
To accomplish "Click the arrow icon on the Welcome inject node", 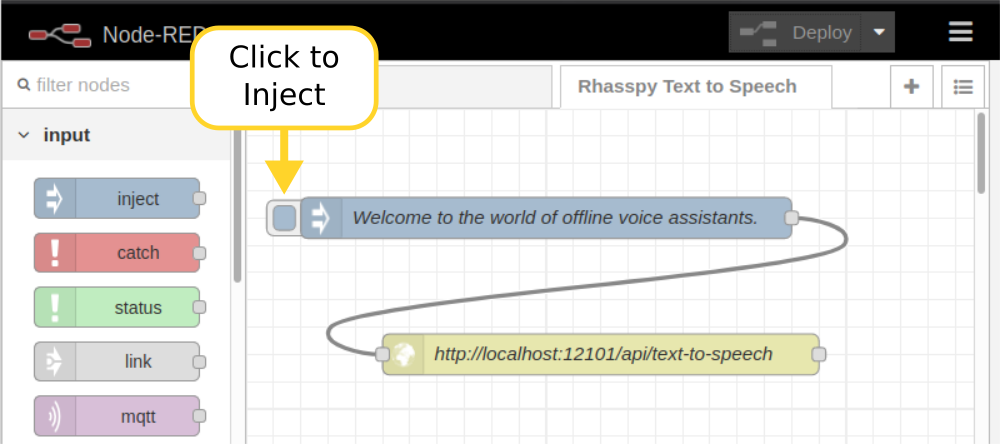I will (321, 218).
